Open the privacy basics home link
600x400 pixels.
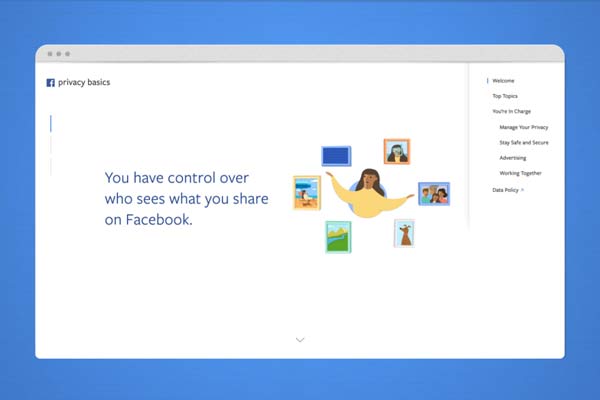pos(84,82)
